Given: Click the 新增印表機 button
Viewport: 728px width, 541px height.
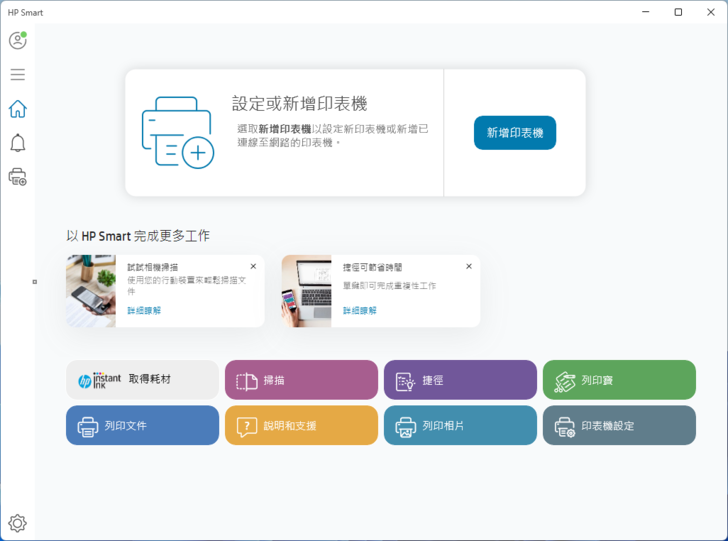Looking at the screenshot, I should (x=515, y=133).
